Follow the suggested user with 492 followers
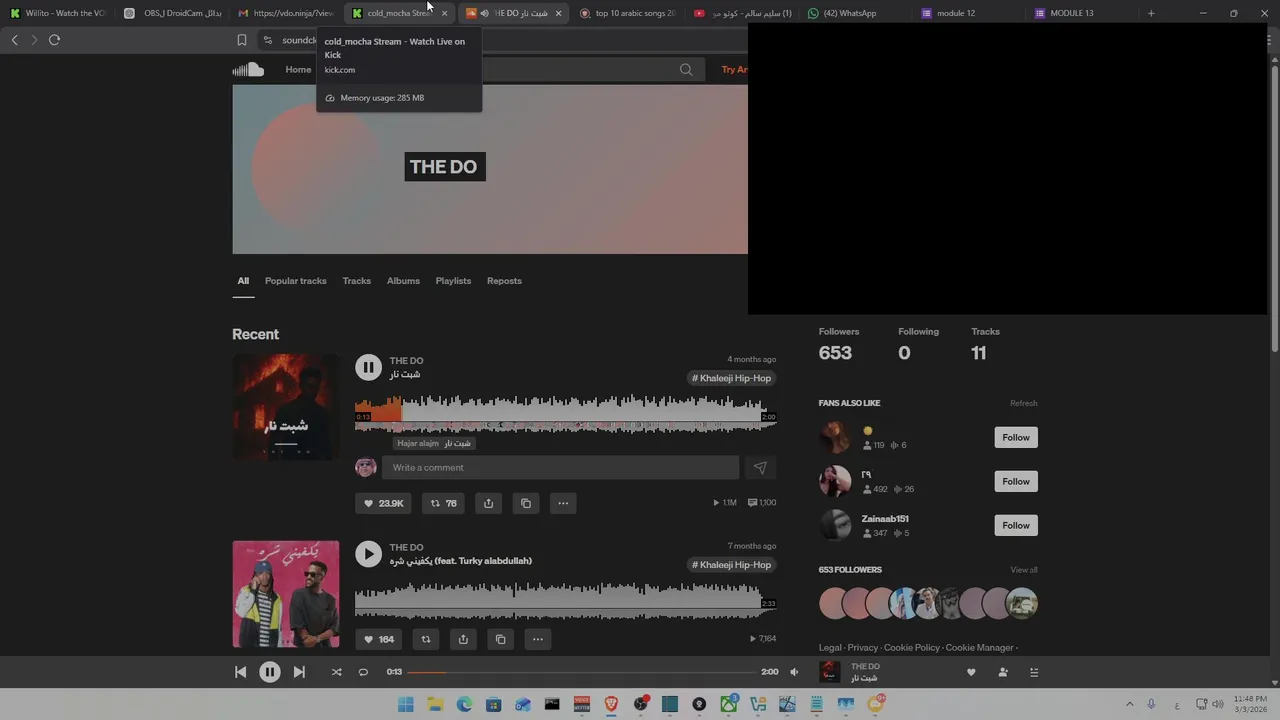This screenshot has height=720, width=1280. click(1016, 481)
